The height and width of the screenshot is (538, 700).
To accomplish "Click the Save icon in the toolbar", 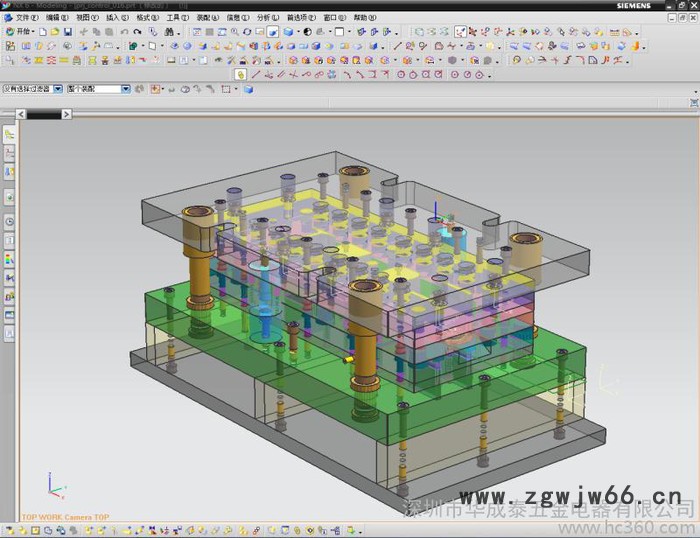I will (67, 32).
